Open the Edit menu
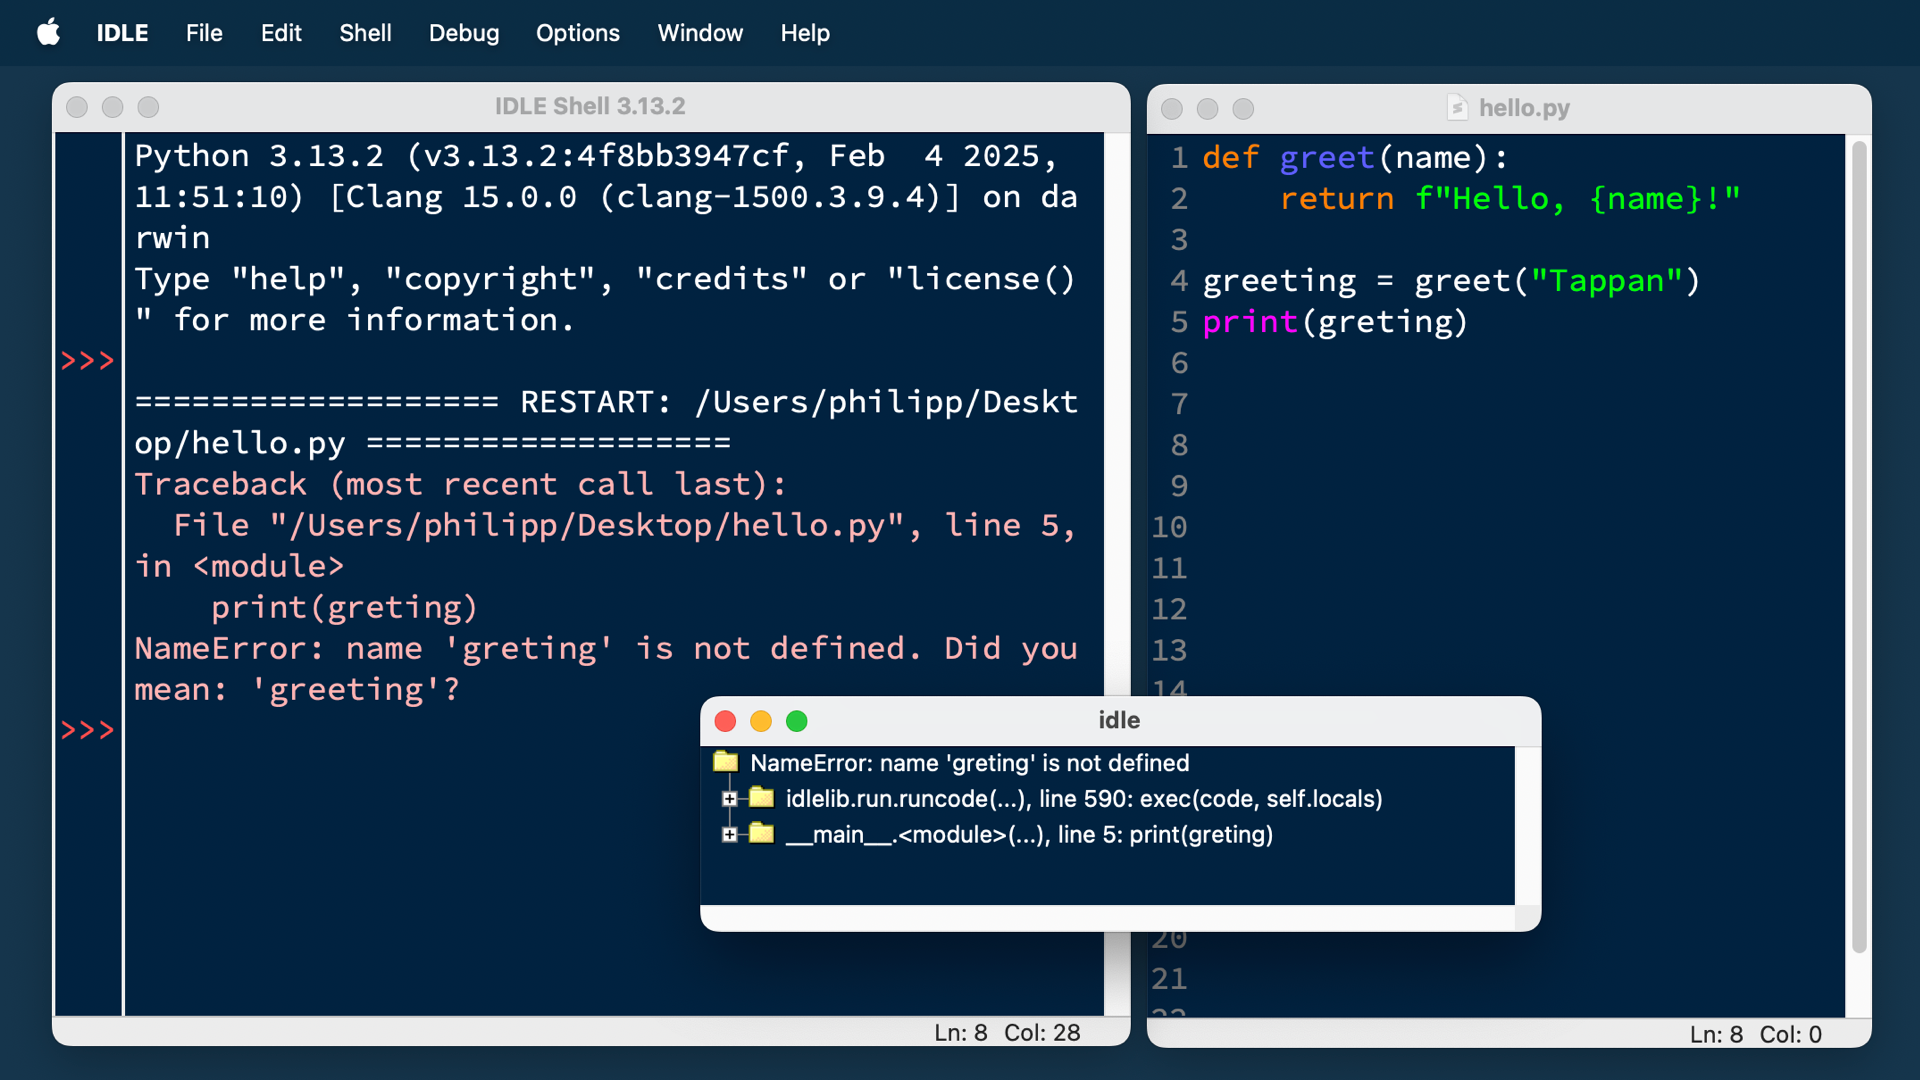 tap(281, 32)
